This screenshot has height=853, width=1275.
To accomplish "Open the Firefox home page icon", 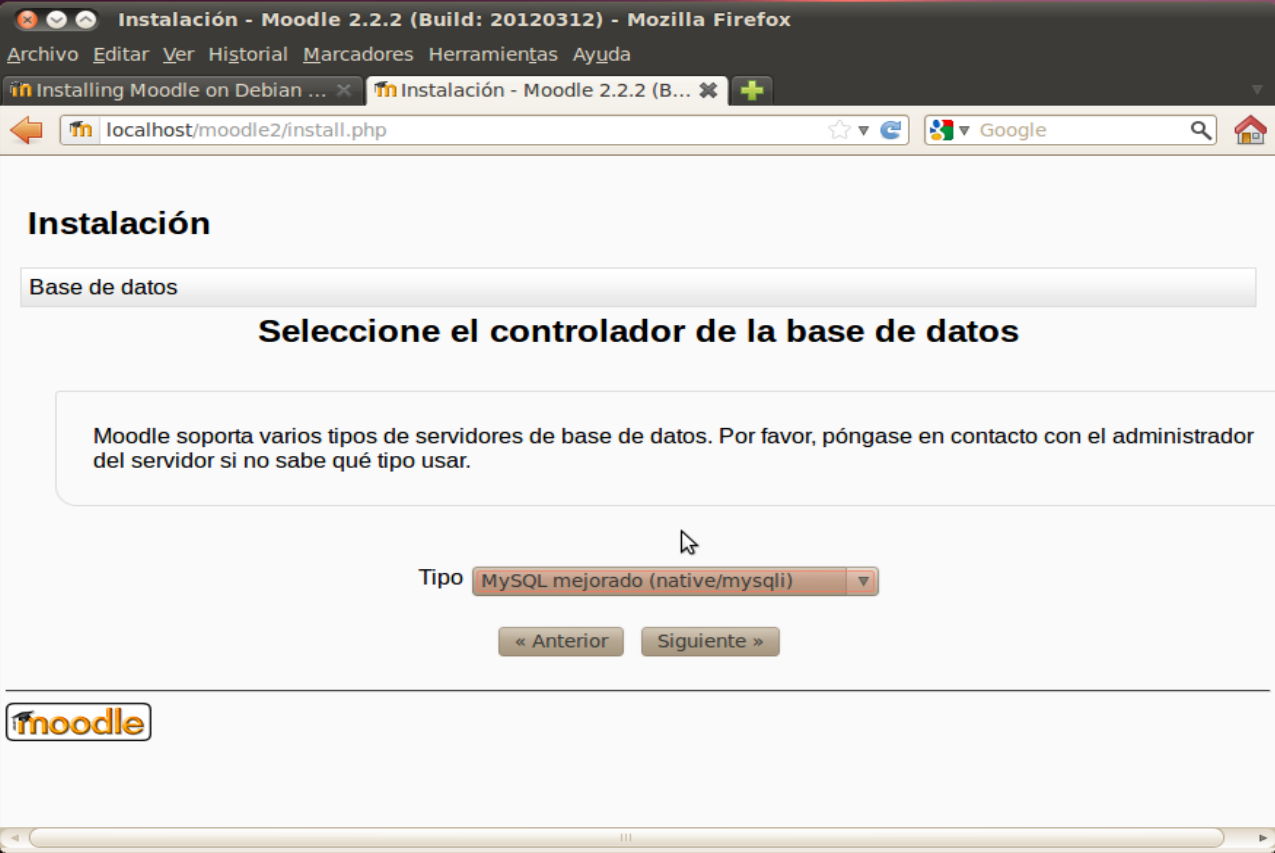I will pos(1250,130).
